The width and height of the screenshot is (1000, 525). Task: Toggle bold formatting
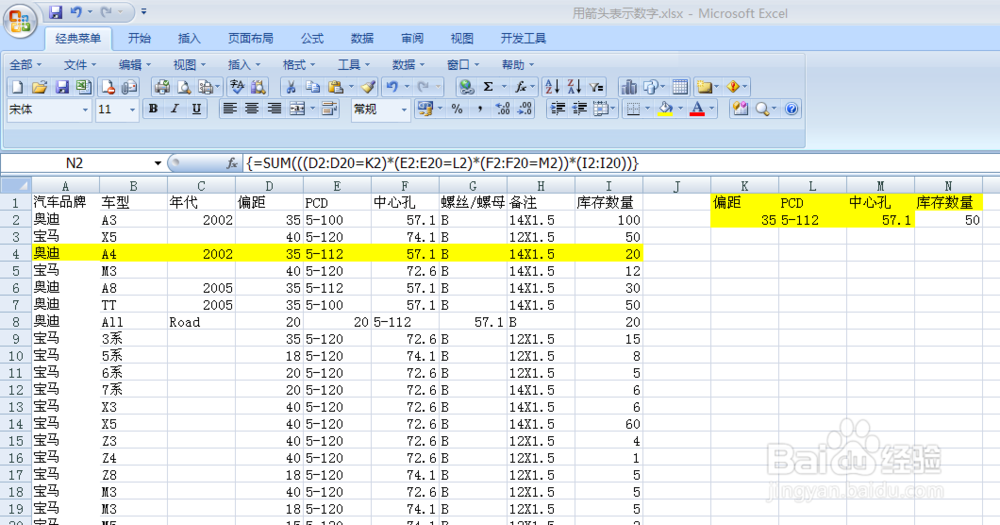coord(153,109)
